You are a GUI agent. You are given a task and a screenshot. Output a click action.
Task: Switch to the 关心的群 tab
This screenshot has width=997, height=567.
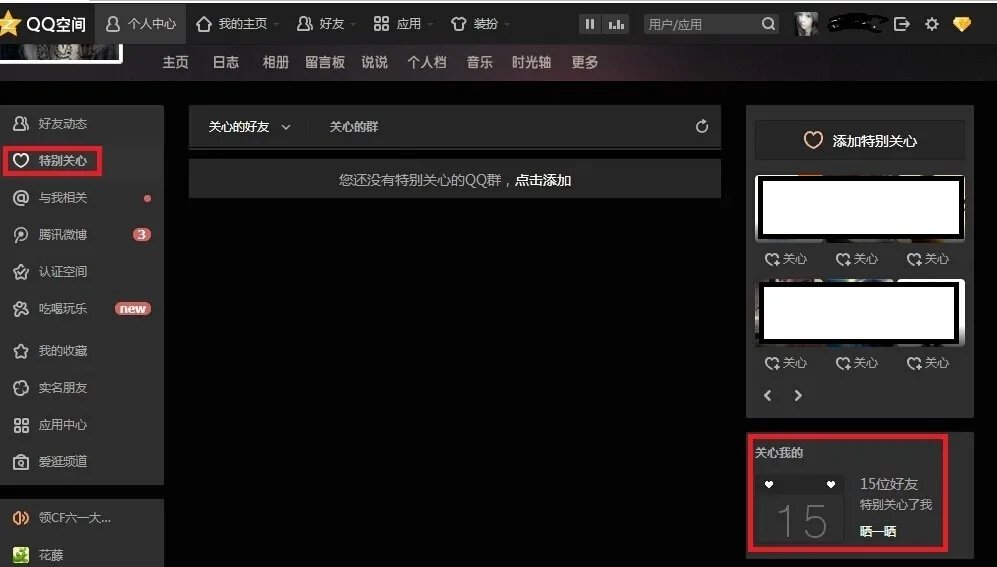[354, 127]
